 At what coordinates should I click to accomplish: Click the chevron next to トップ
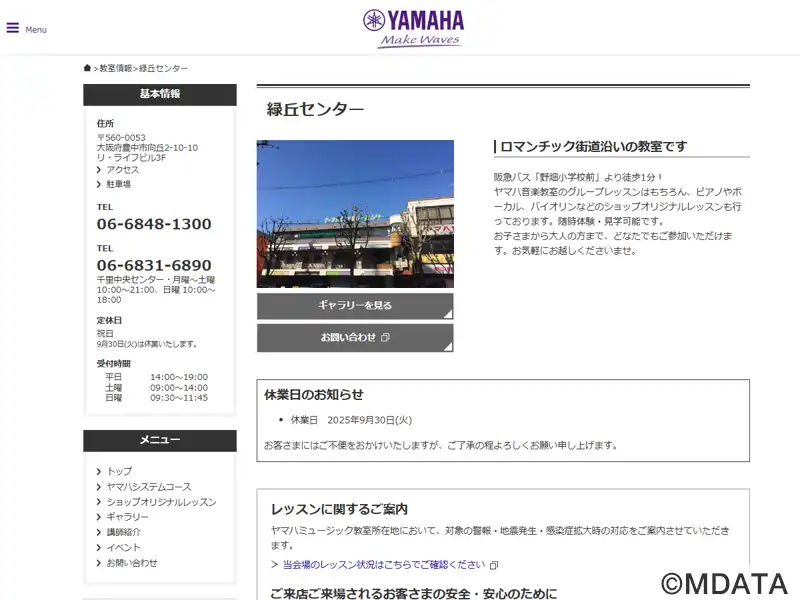coord(98,471)
